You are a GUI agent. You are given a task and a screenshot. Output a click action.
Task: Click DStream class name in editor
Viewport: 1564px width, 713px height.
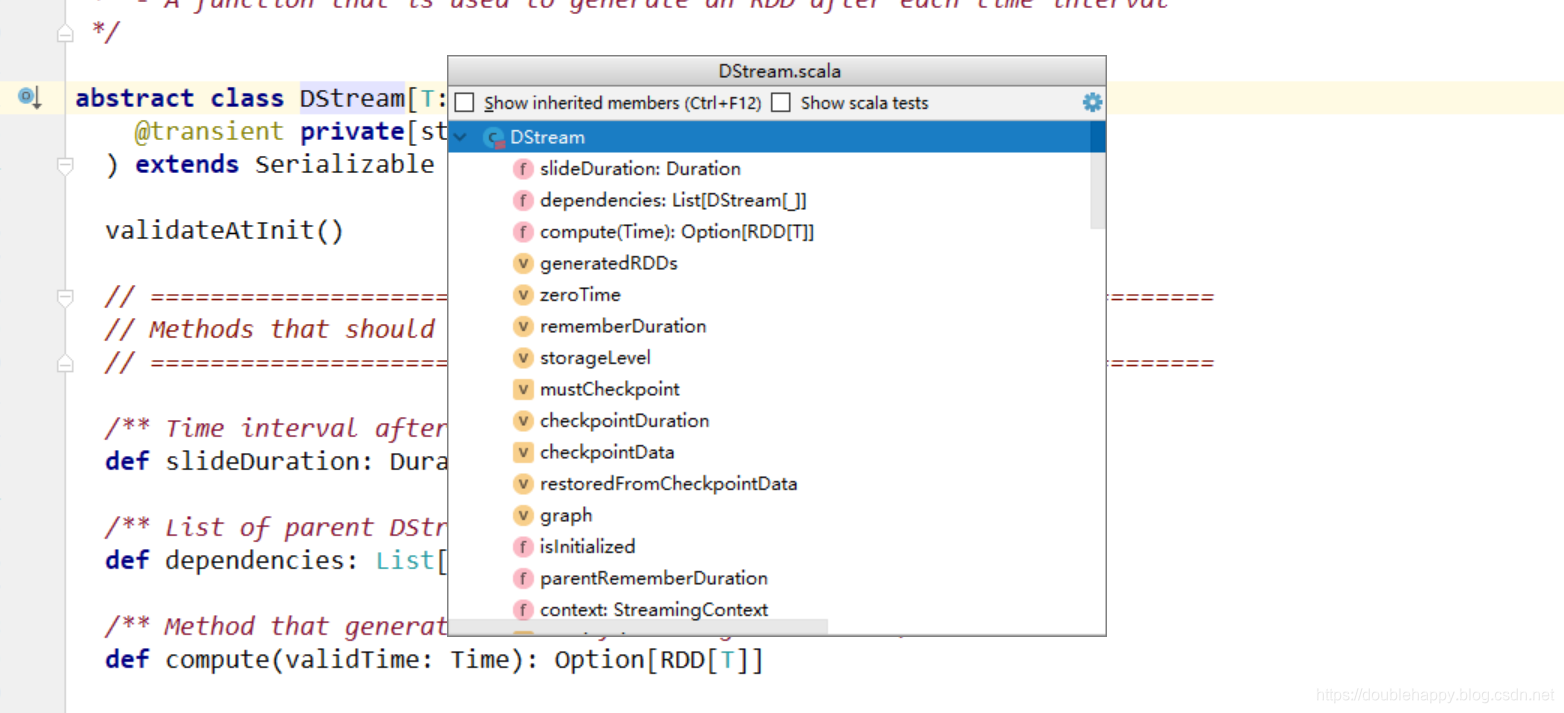351,98
